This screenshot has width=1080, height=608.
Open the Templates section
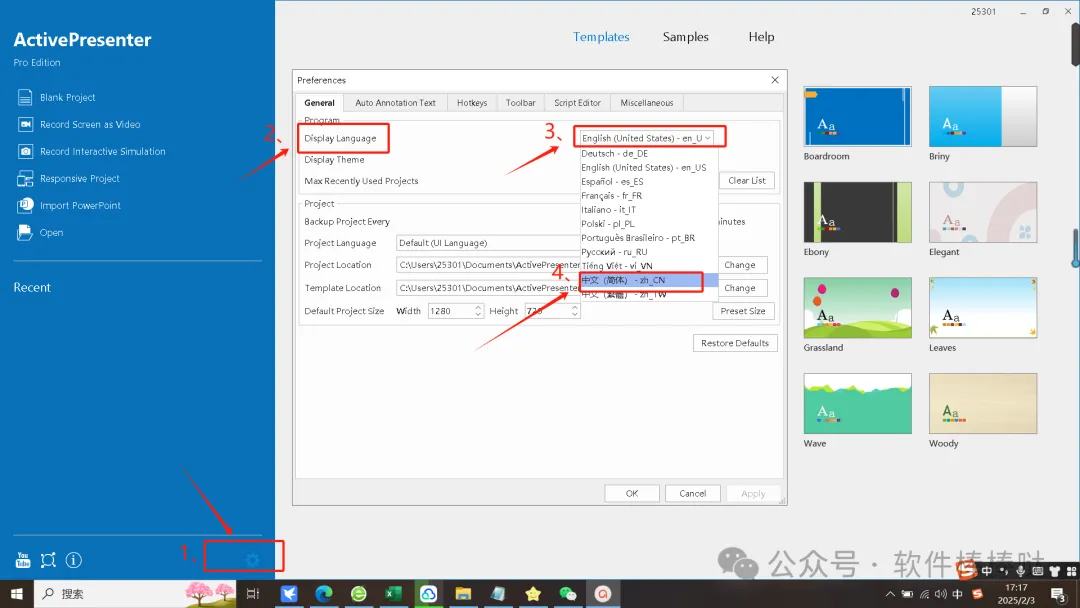point(601,36)
